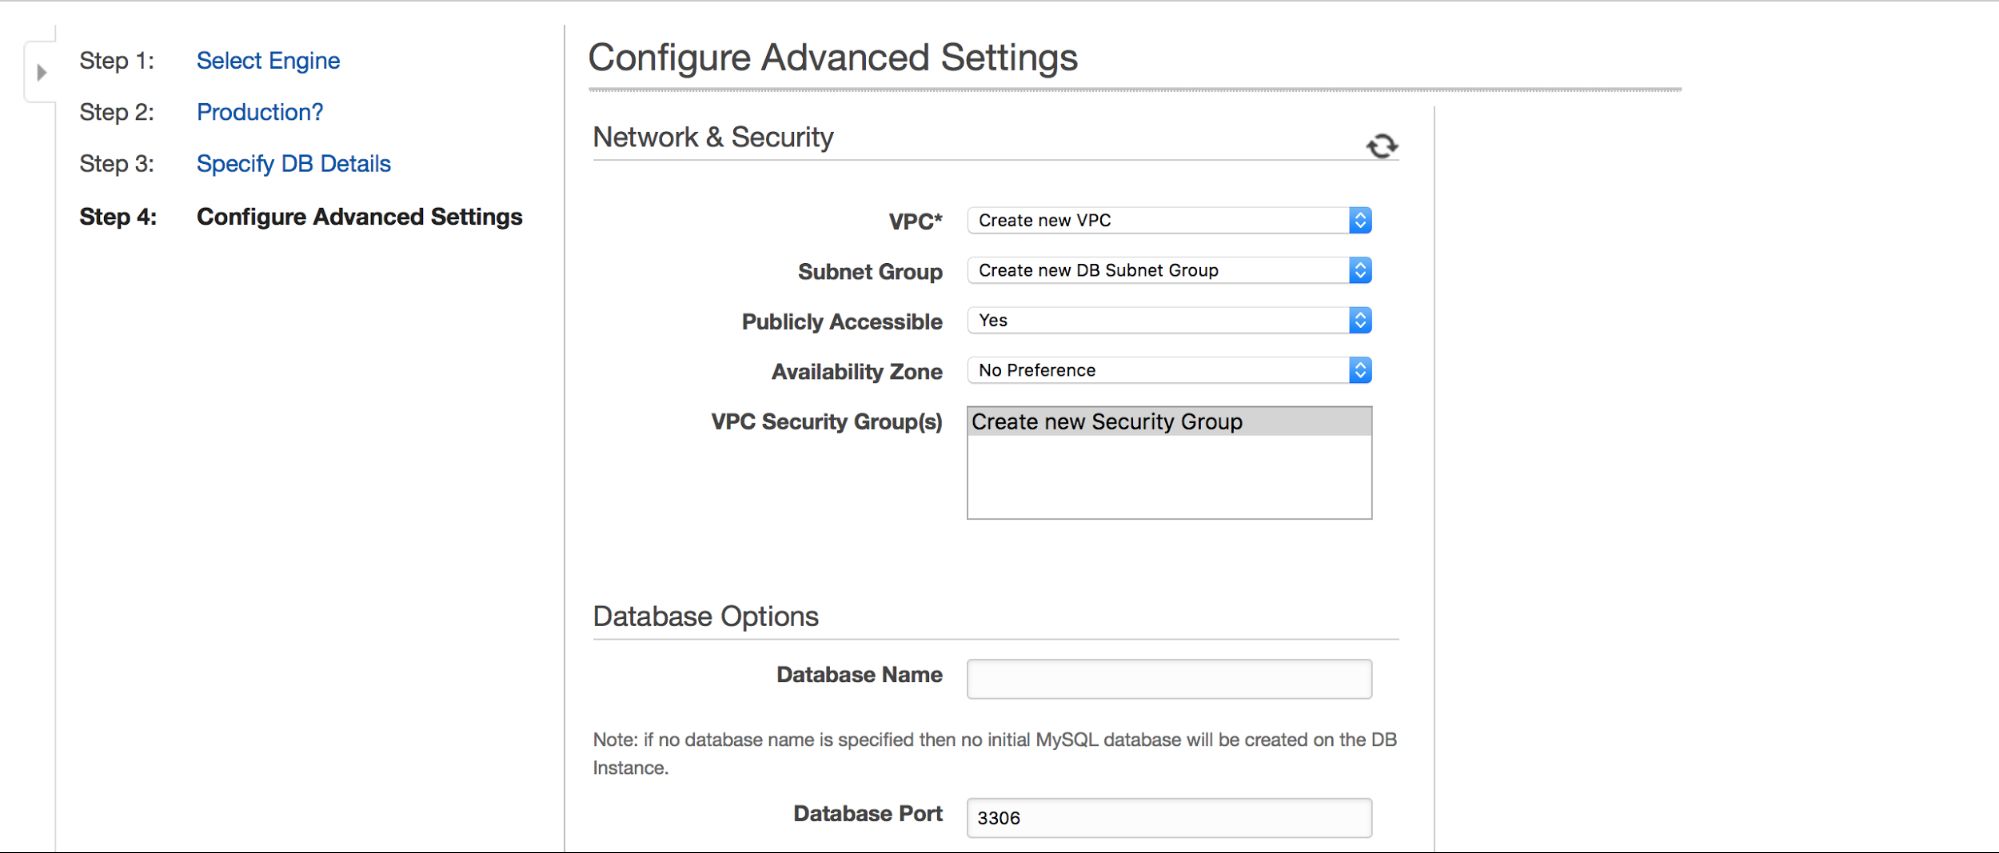
Task: Click the Publicly Accessible label
Action: pyautogui.click(x=842, y=322)
